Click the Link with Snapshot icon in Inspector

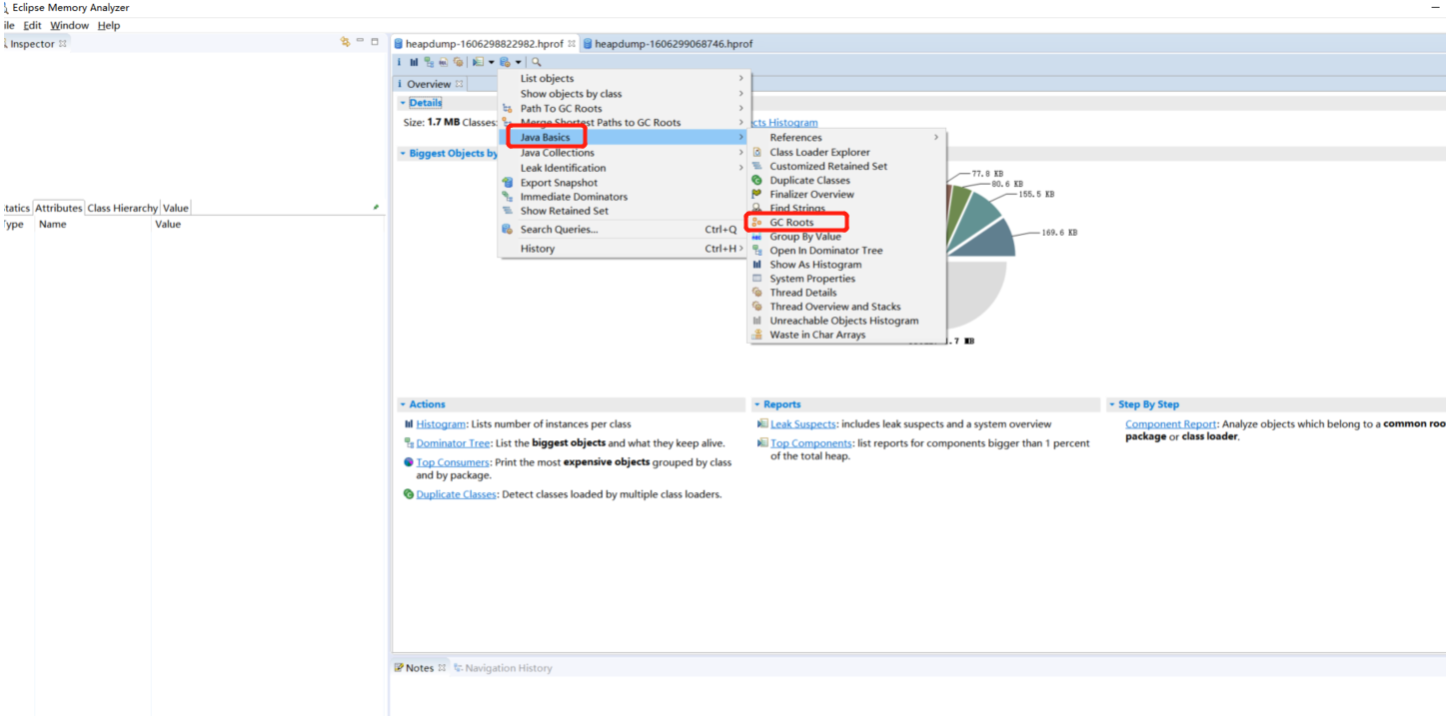coord(345,42)
